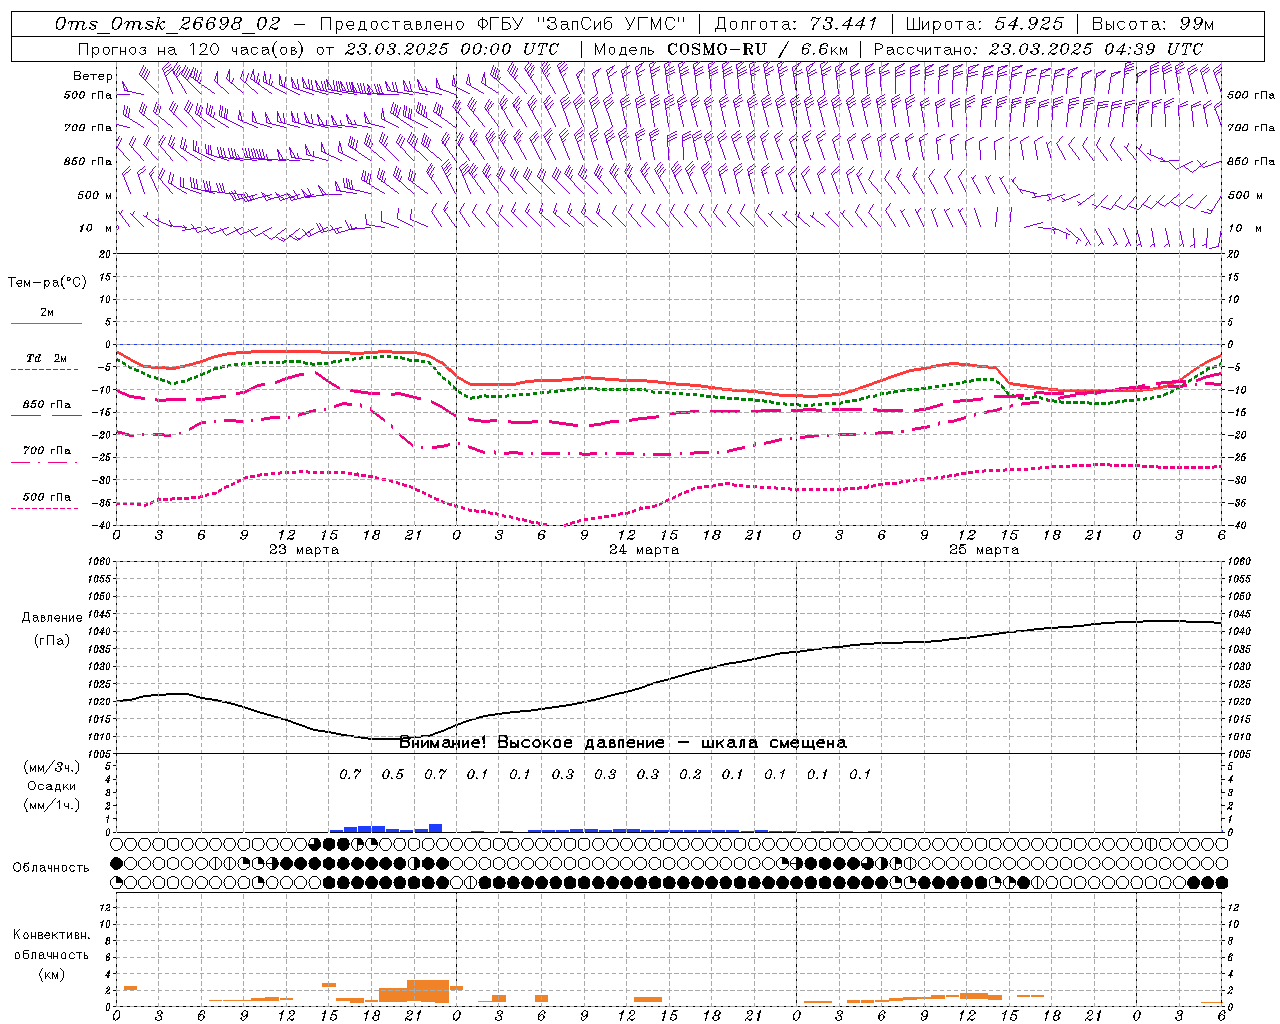Click the Долгота: 73.441 header value
Screen dimensions: 1280x1024
(x=796, y=24)
